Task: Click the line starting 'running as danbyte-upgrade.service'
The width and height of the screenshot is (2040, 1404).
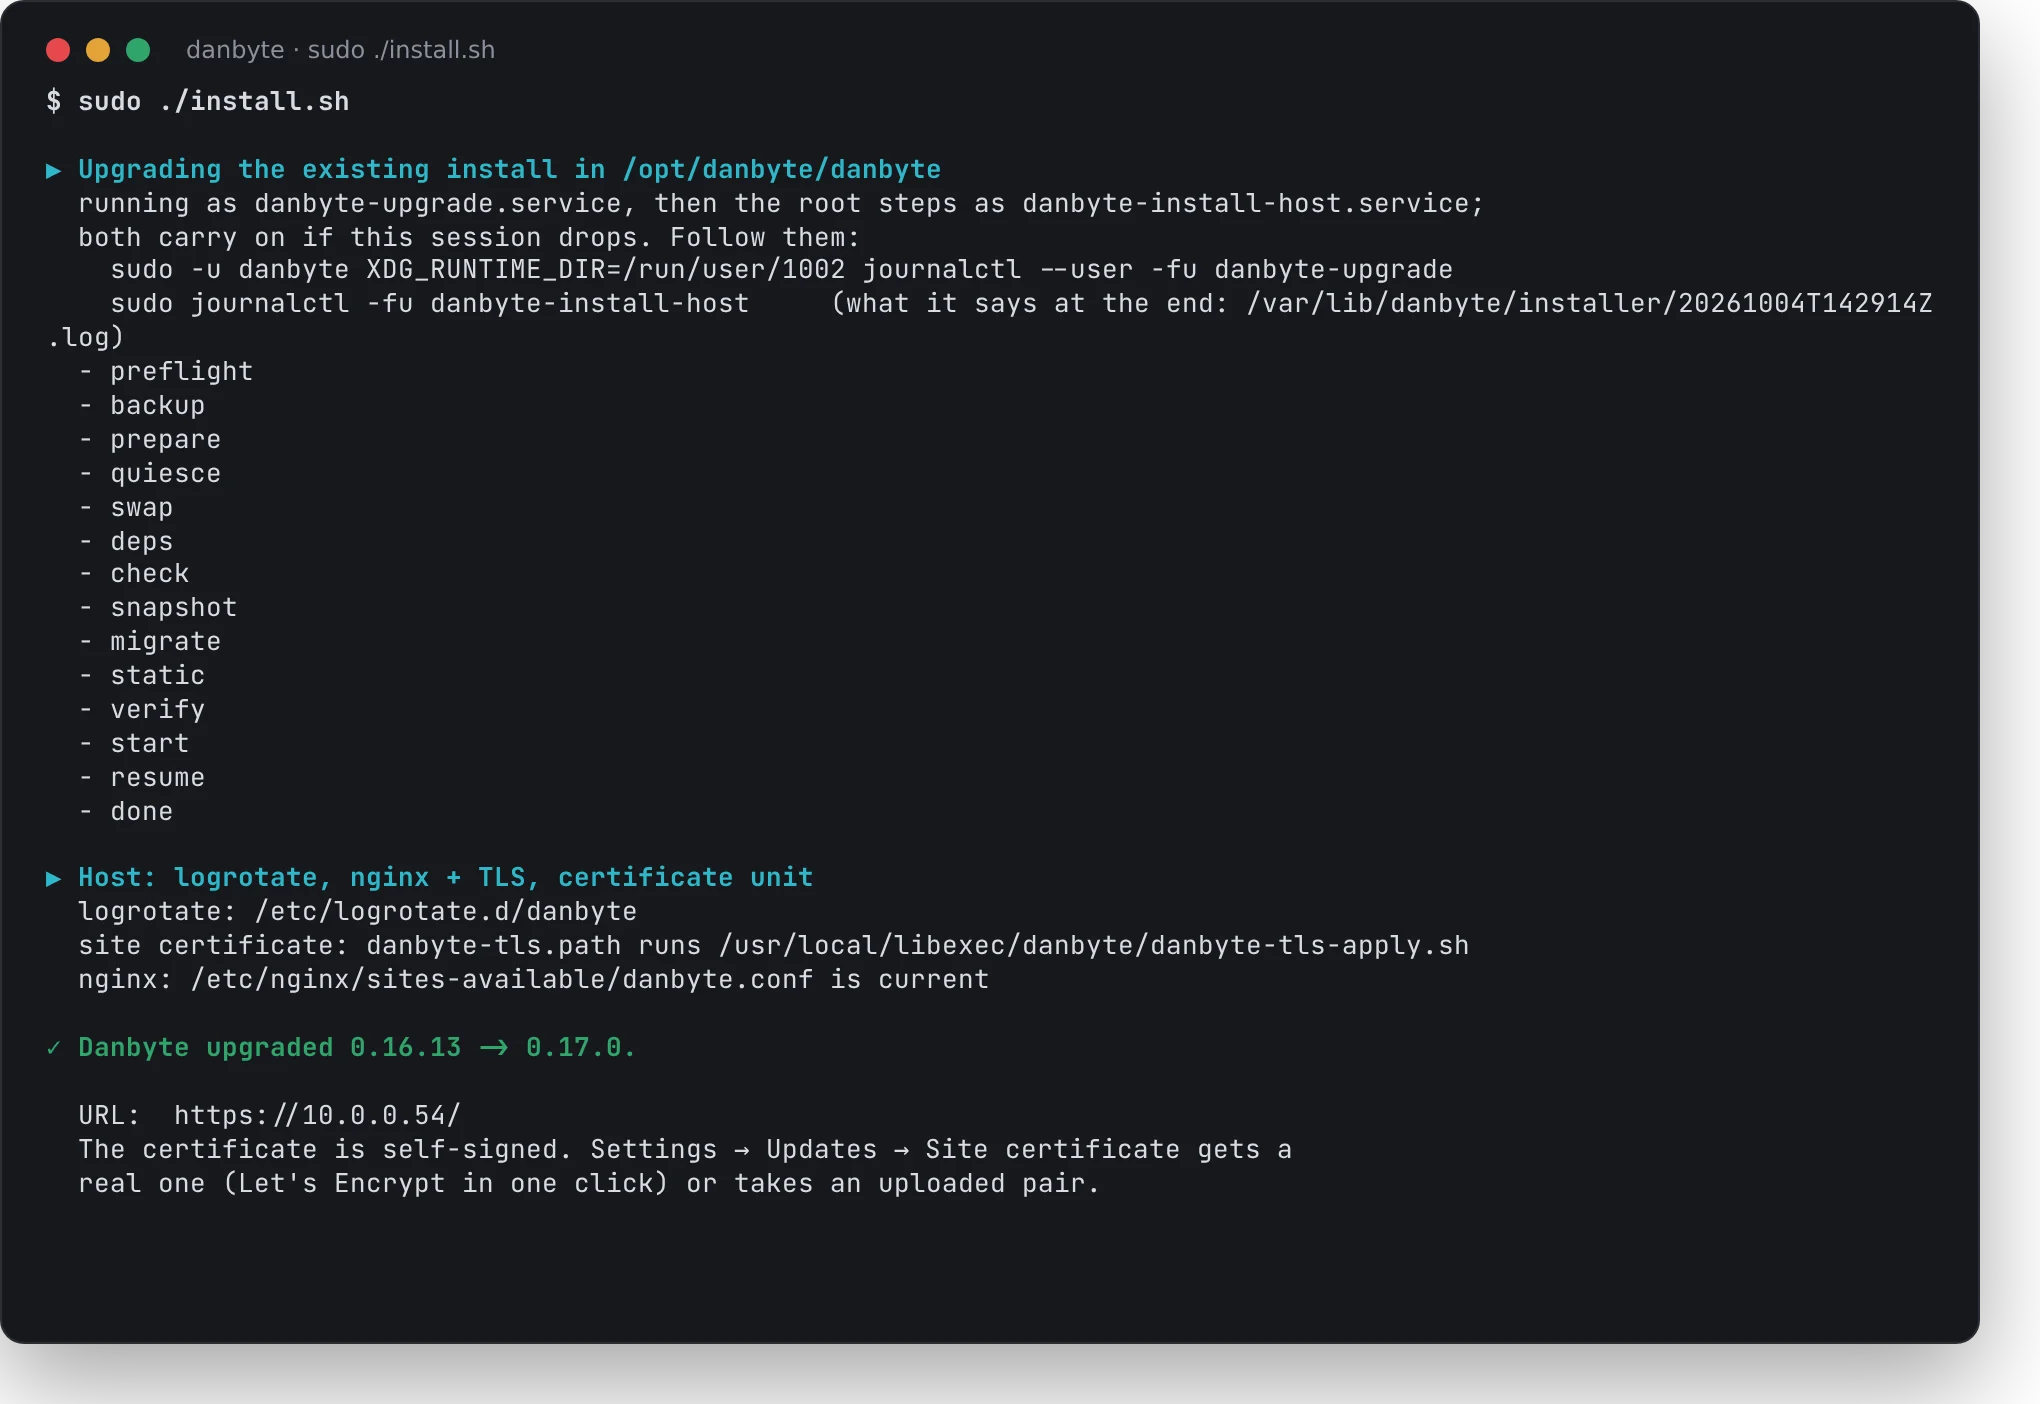Action: coord(781,204)
